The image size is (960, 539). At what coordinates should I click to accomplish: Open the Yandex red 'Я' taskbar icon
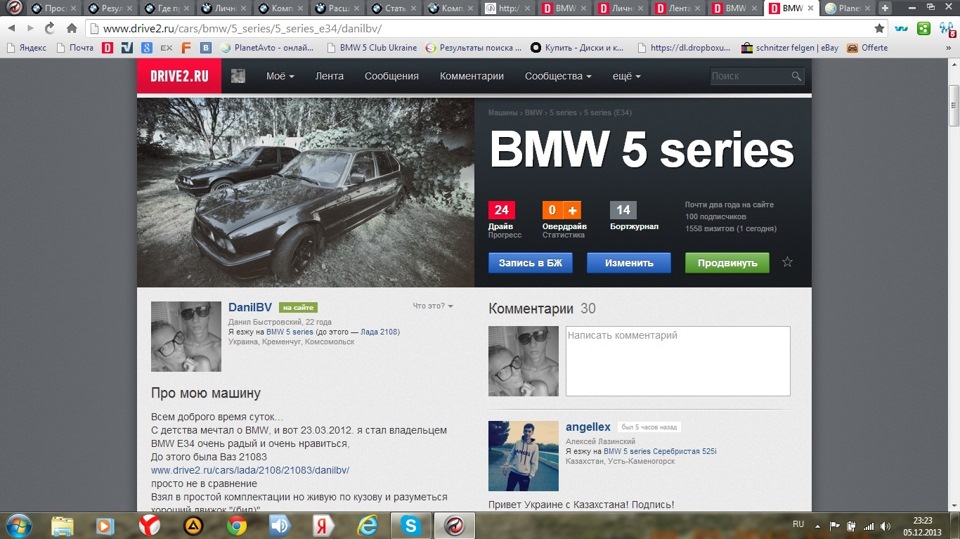[323, 526]
